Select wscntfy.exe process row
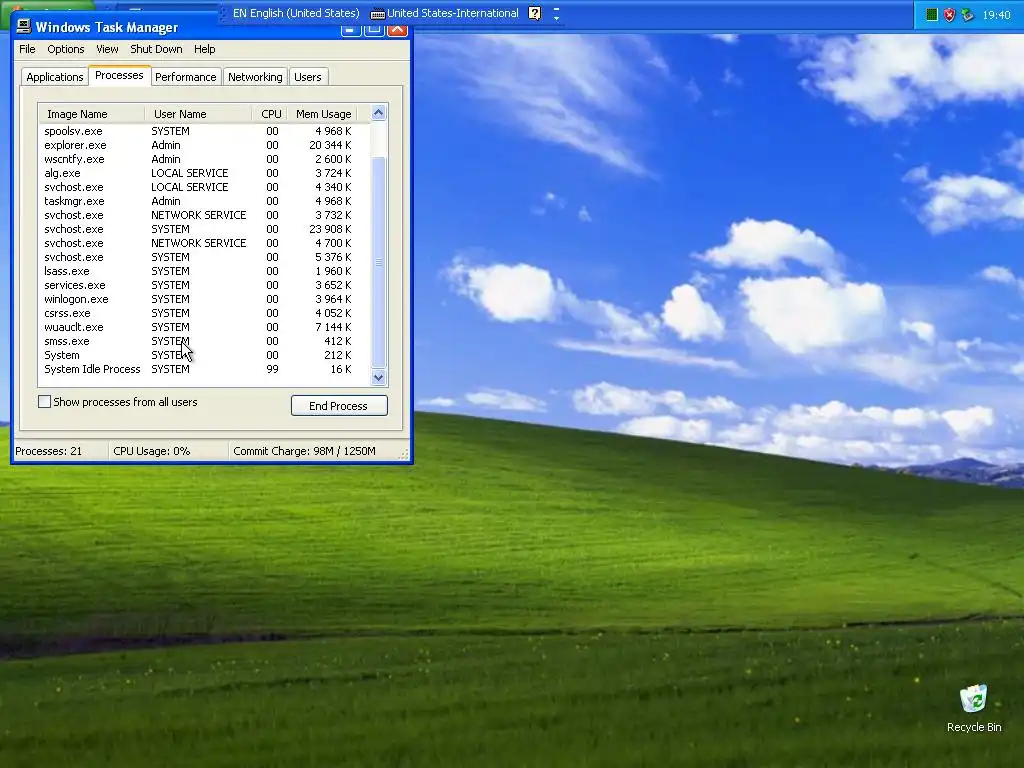Viewport: 1024px width, 768px height. coord(204,159)
